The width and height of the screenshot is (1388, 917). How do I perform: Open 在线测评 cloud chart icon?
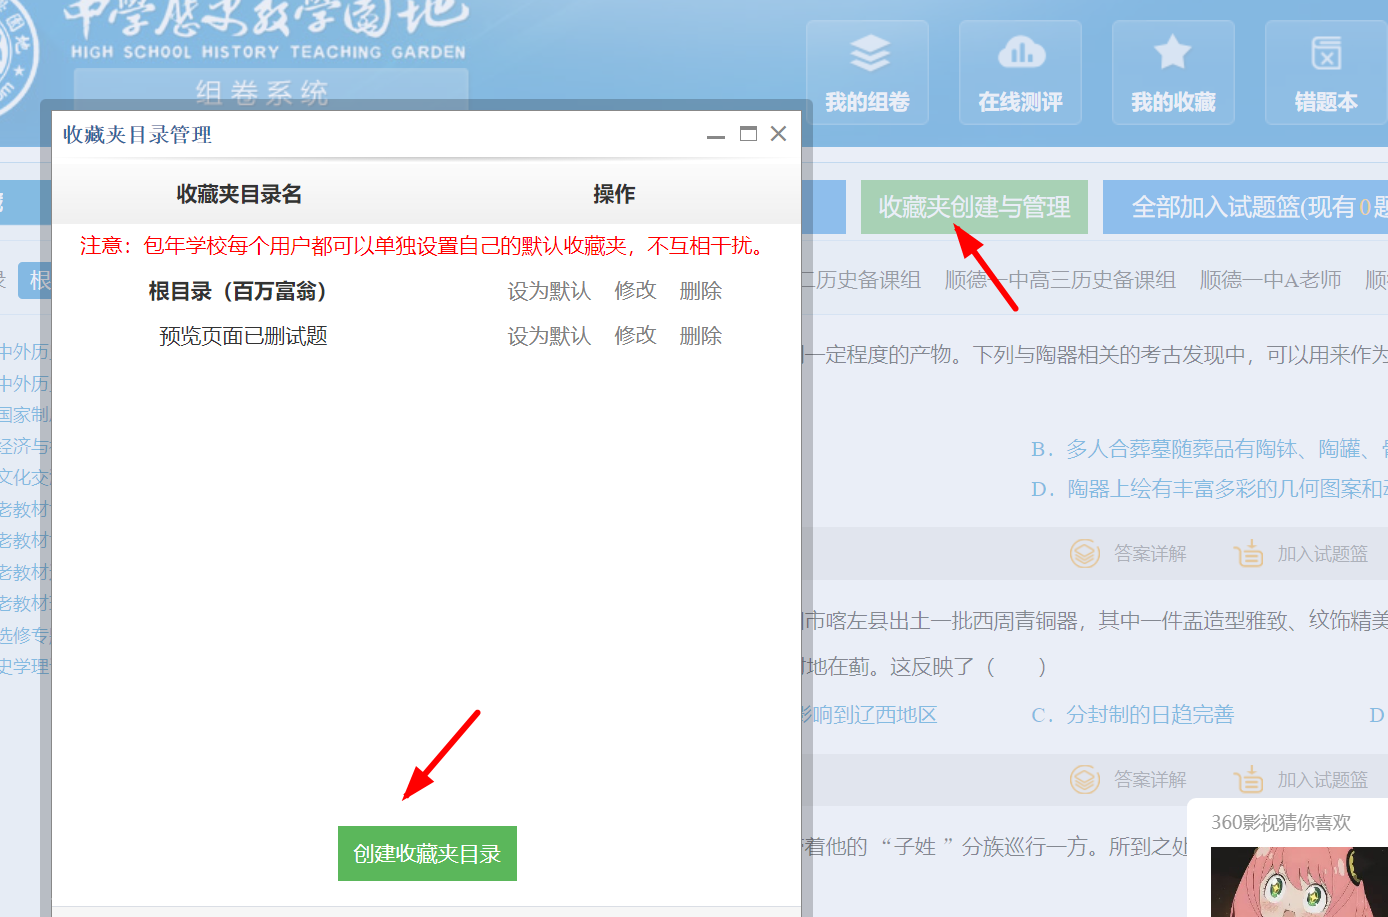point(1020,53)
